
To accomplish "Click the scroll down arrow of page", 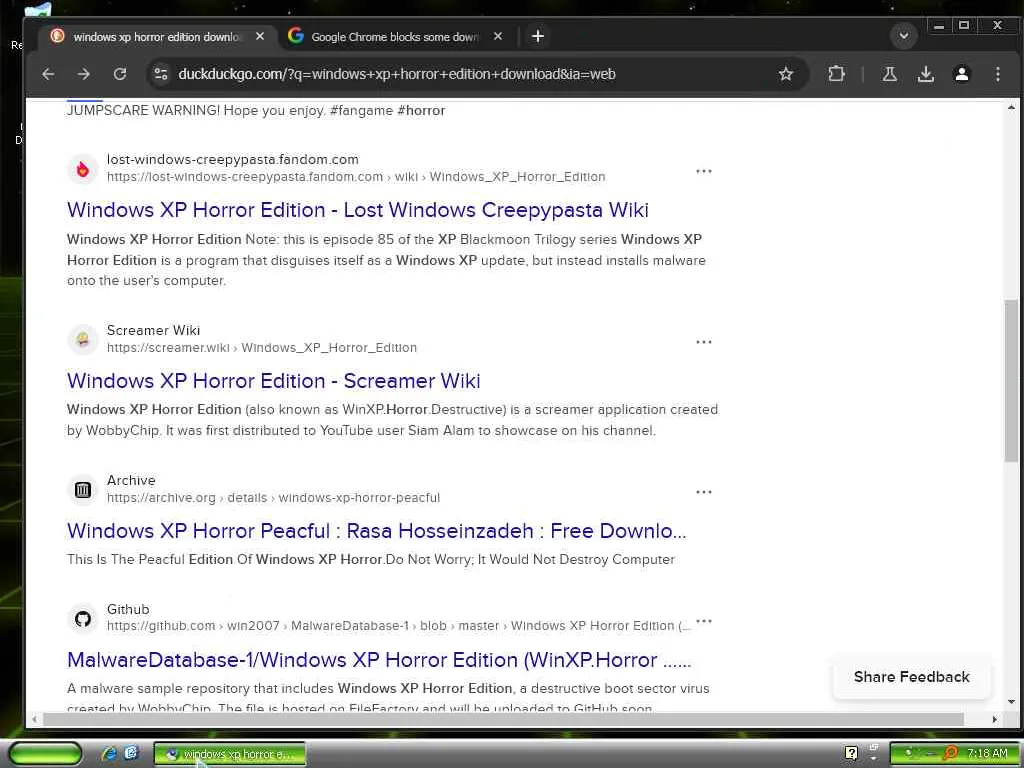I will coord(1011,702).
